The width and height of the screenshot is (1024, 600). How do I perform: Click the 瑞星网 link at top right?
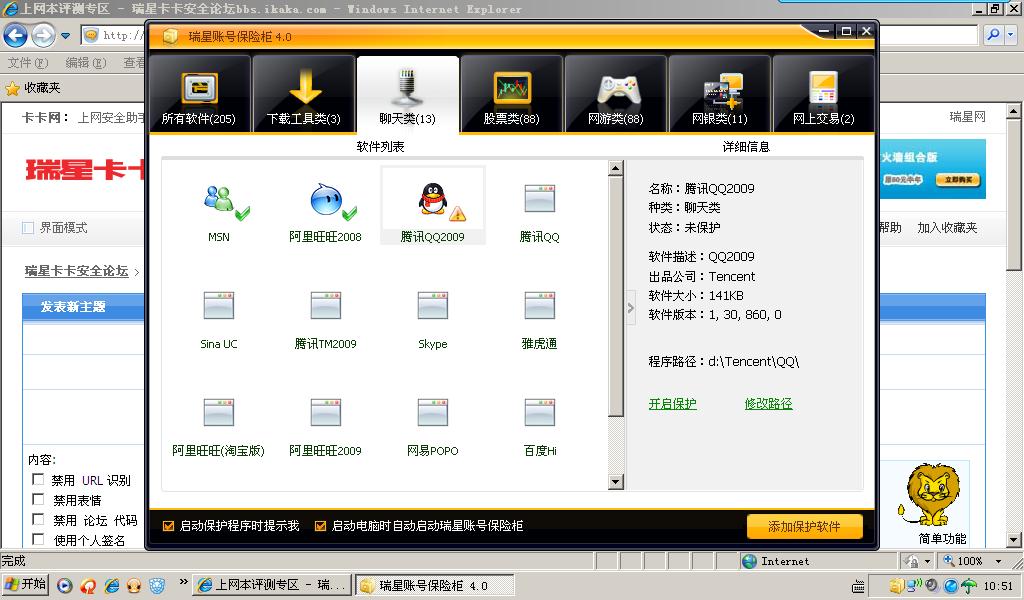(x=967, y=117)
